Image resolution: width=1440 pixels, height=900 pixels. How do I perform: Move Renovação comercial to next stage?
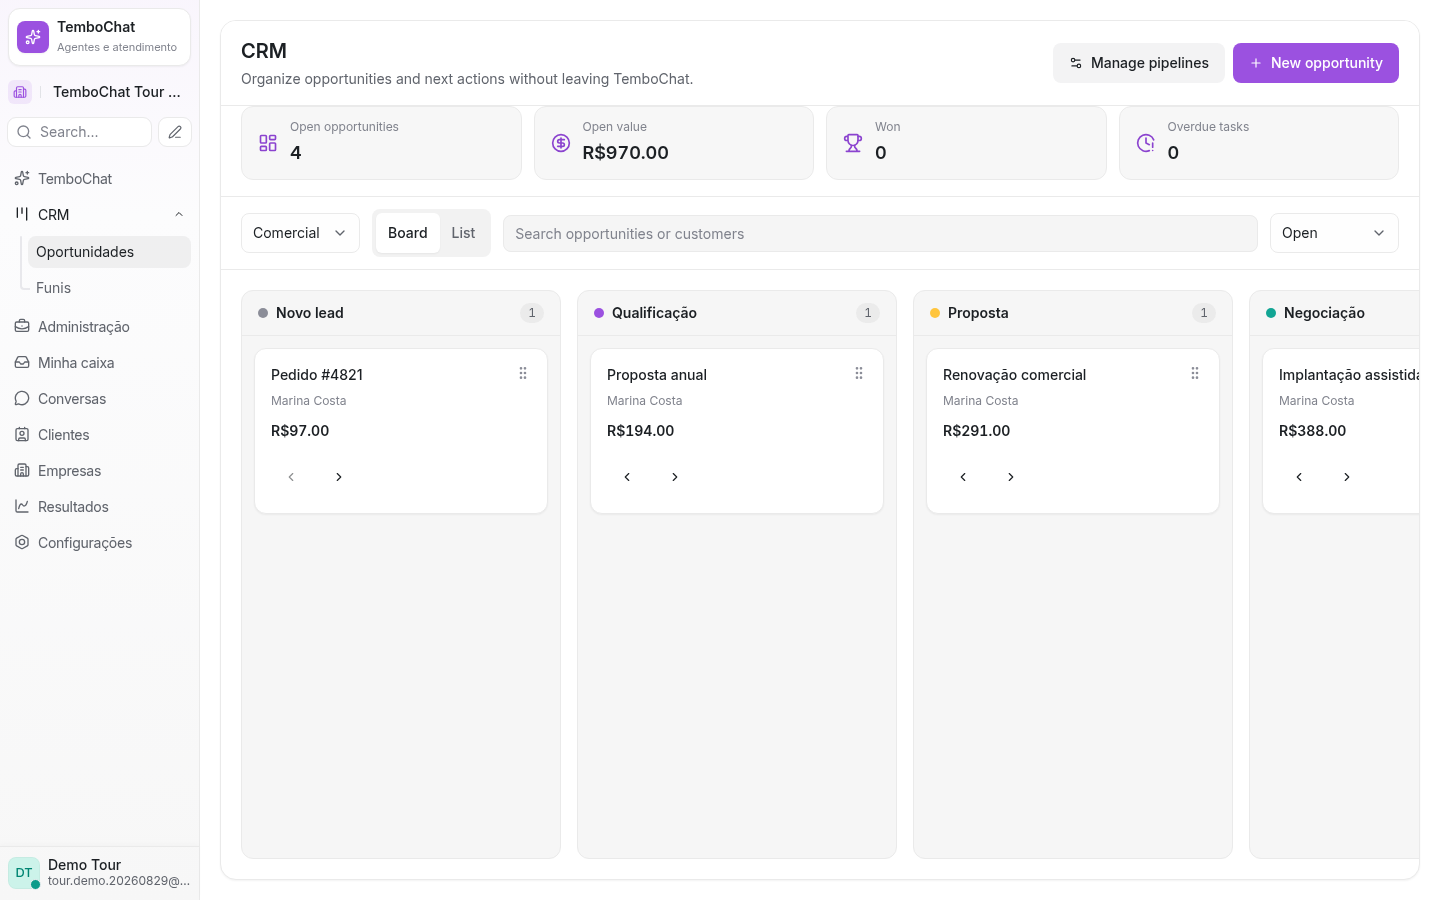[x=1011, y=477]
